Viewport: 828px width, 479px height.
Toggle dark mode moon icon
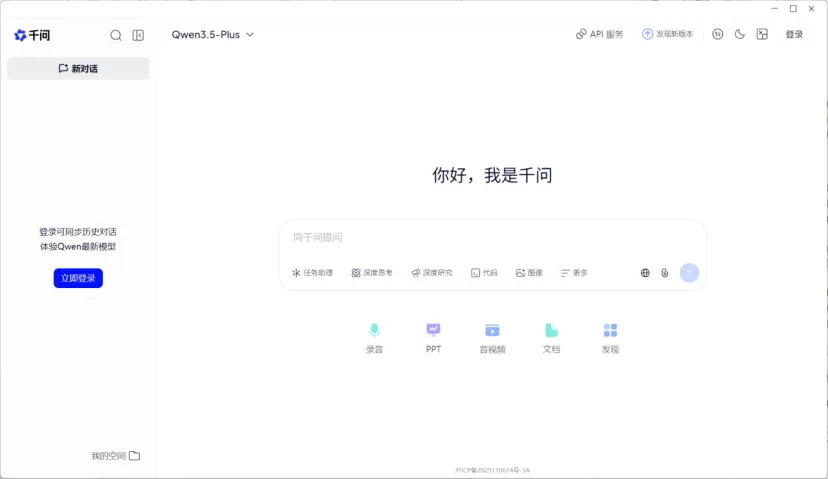pos(740,34)
